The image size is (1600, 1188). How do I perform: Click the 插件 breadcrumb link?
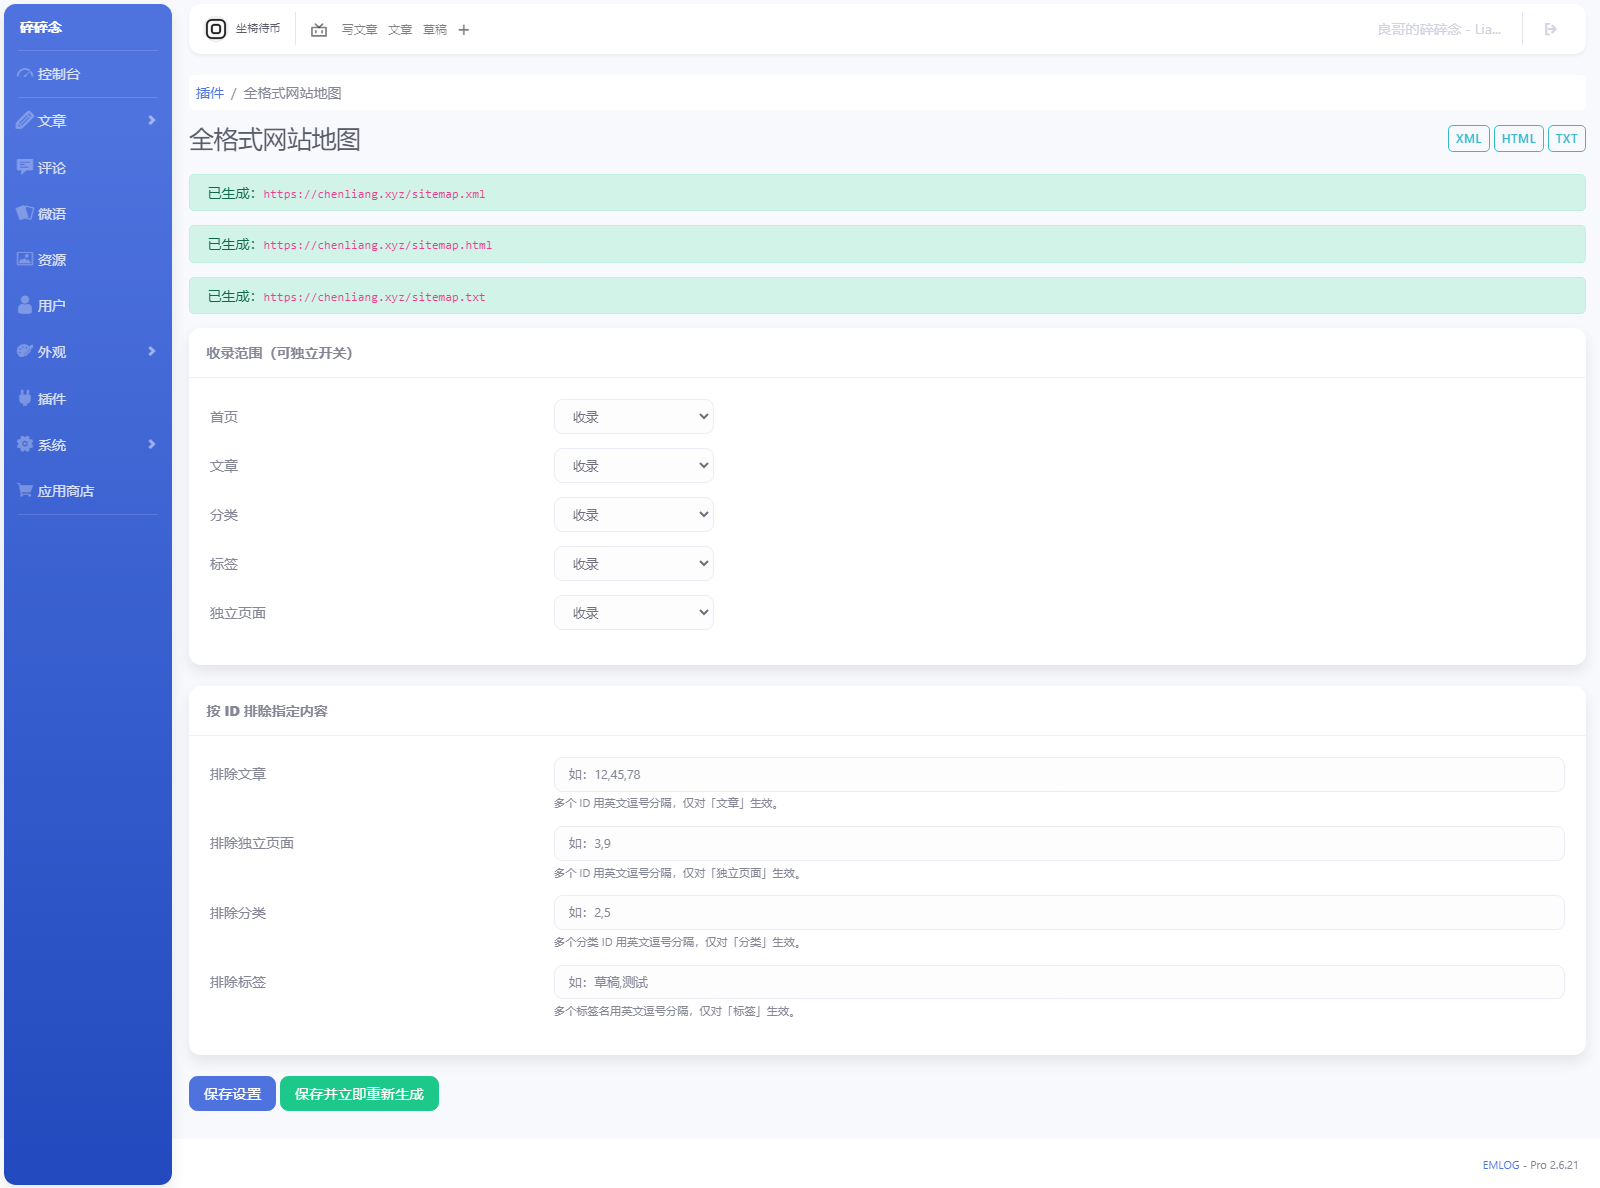click(210, 93)
